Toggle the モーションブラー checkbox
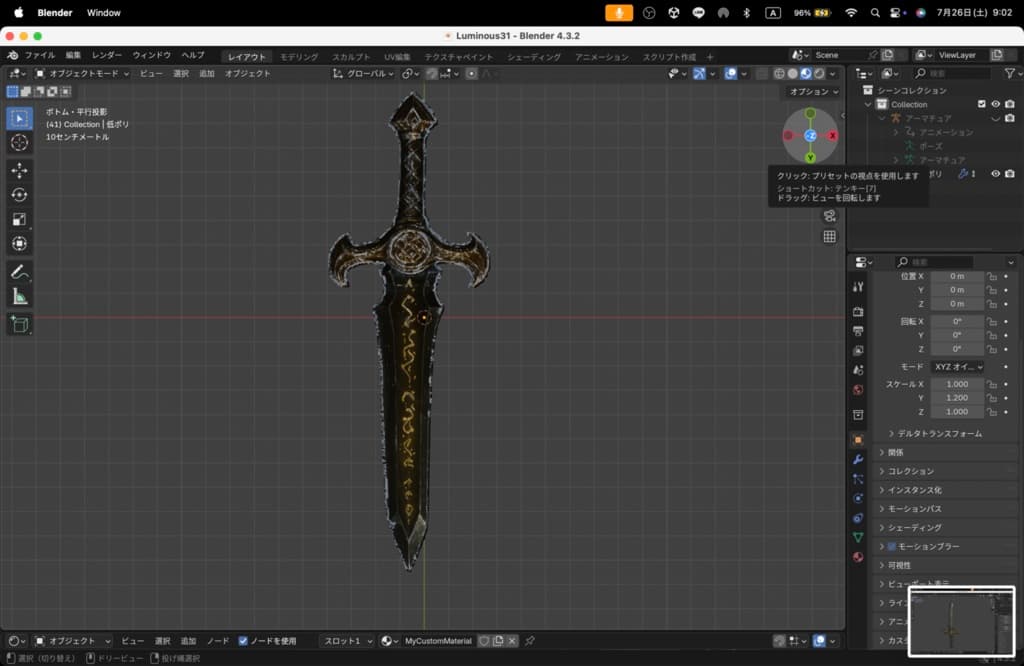This screenshot has height=666, width=1024. (891, 546)
